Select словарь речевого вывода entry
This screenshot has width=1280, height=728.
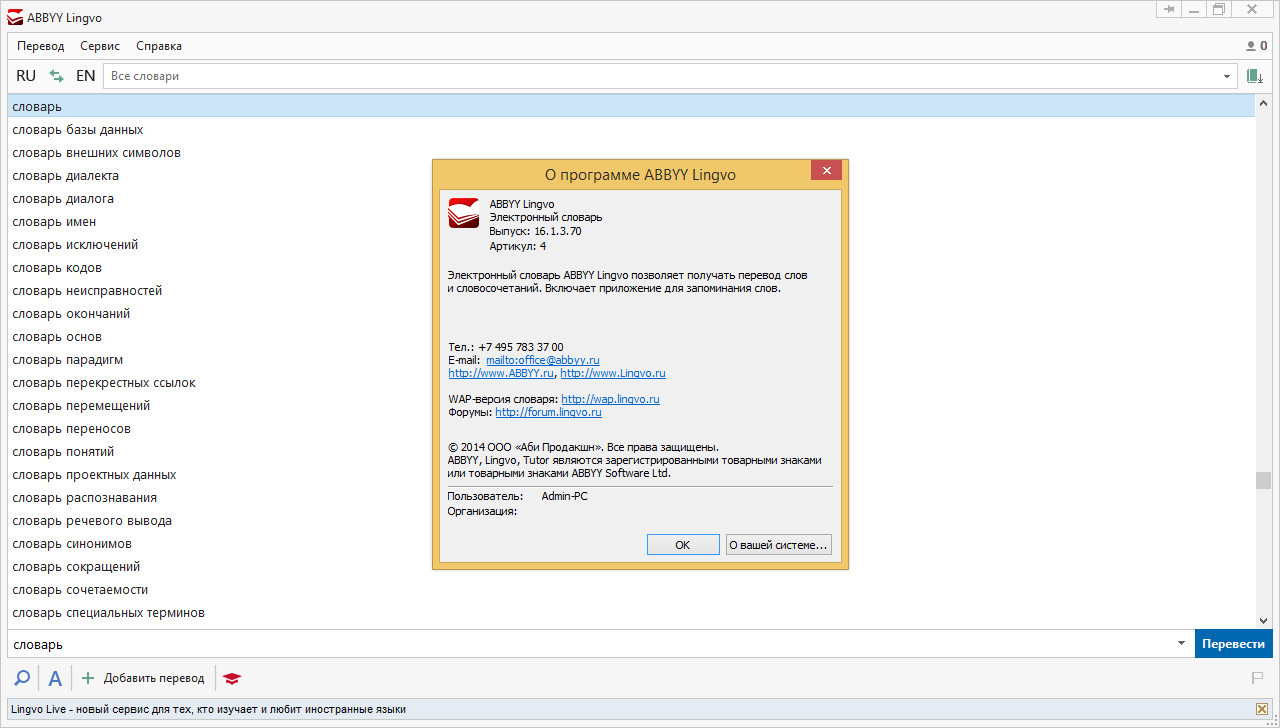click(x=631, y=520)
